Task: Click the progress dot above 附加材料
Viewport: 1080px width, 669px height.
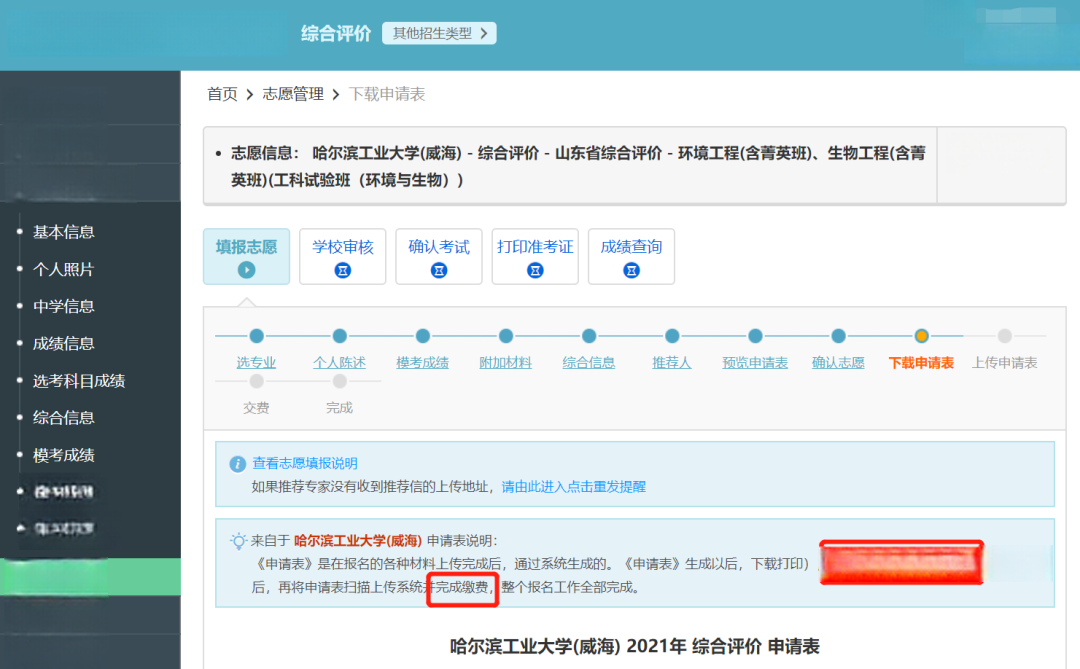Action: (x=506, y=336)
